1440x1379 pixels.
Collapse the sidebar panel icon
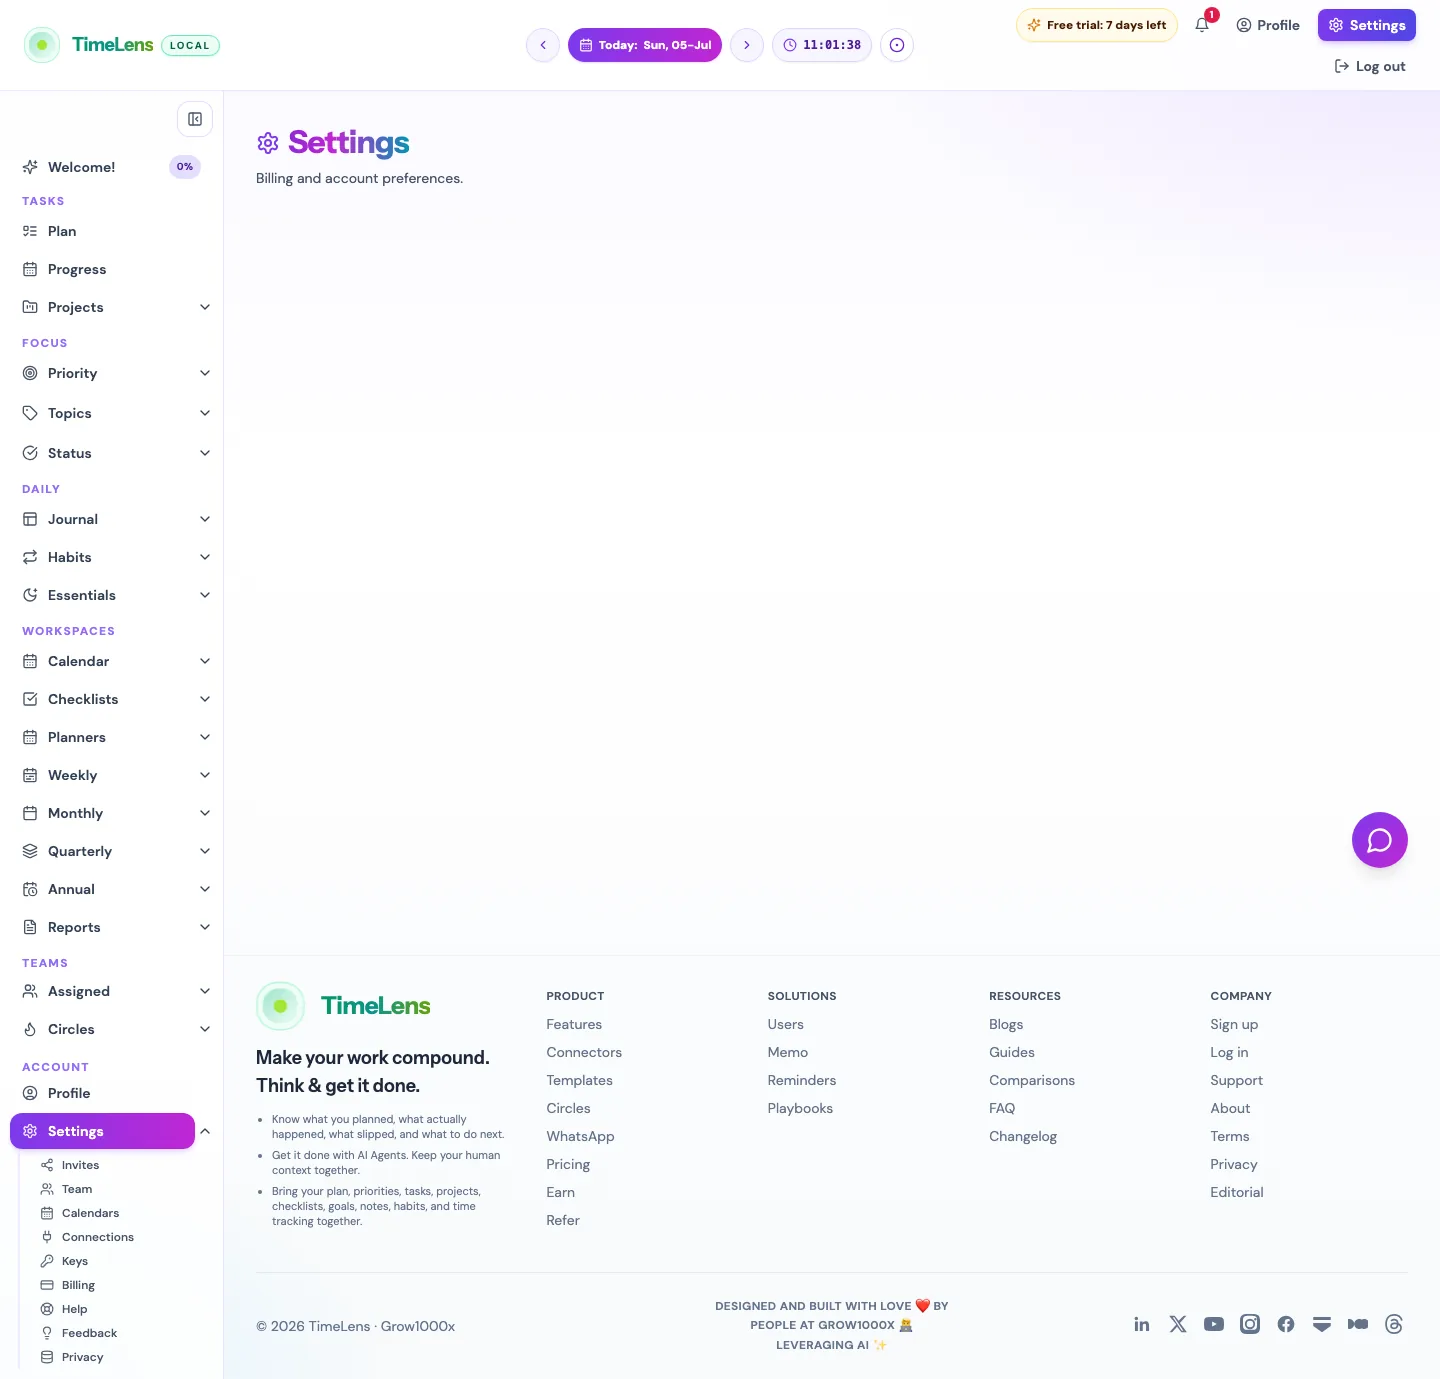click(195, 119)
